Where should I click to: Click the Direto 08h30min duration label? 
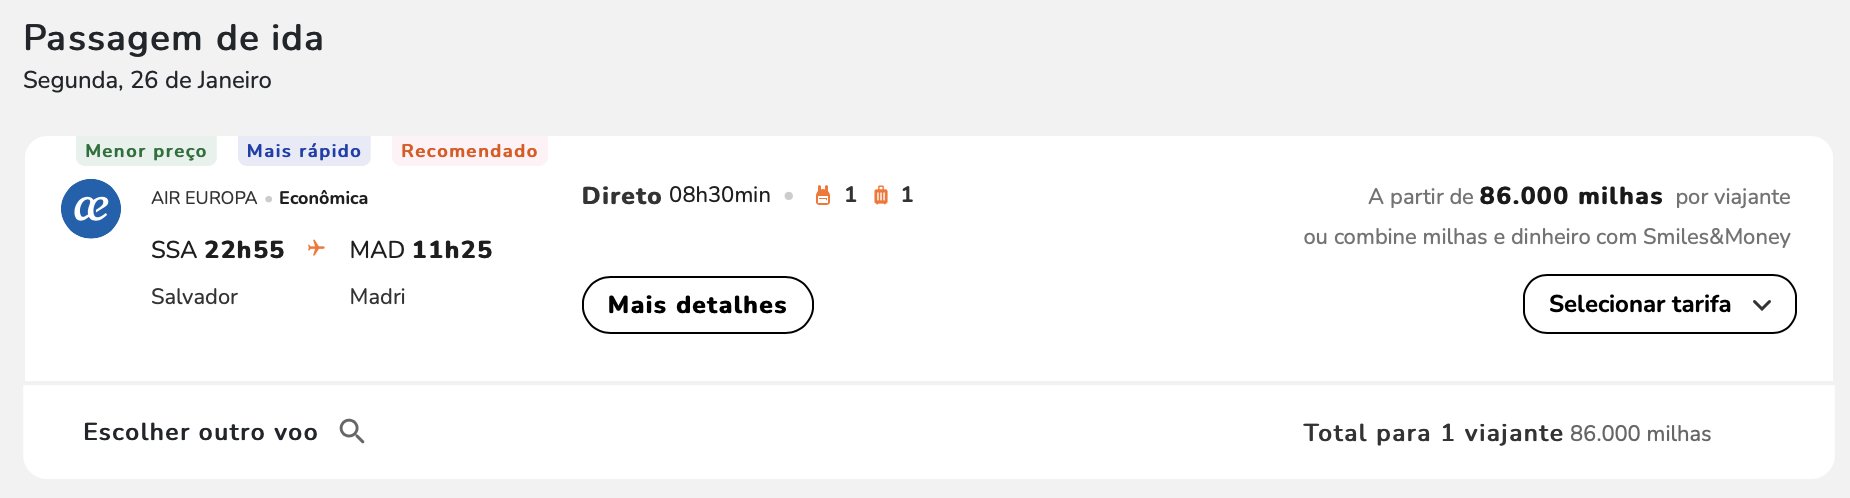coord(676,195)
